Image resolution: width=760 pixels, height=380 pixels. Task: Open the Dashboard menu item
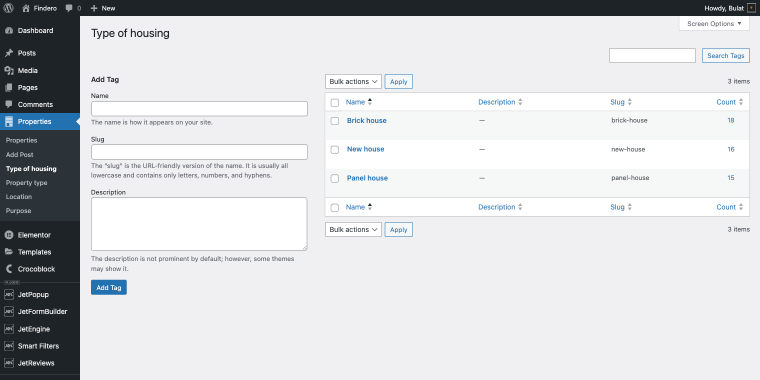click(35, 31)
